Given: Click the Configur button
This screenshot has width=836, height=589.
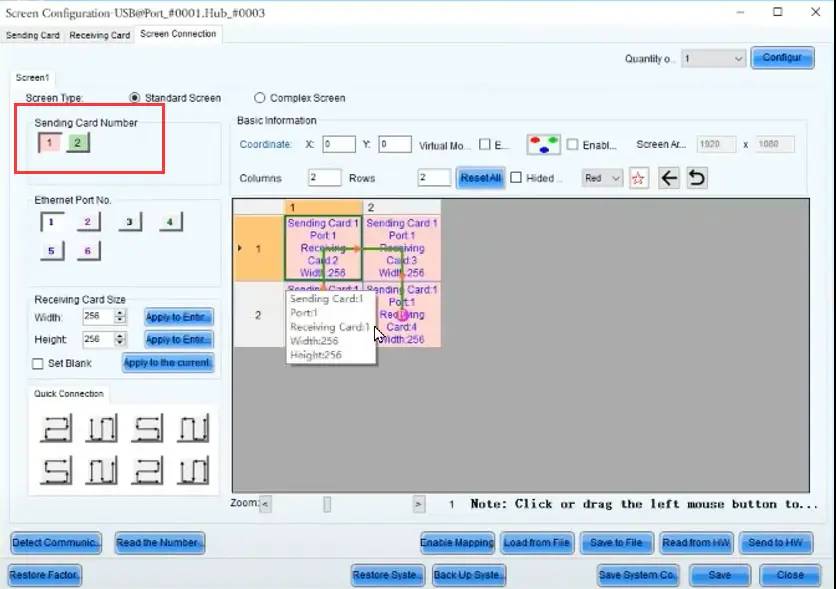Looking at the screenshot, I should (x=782, y=58).
